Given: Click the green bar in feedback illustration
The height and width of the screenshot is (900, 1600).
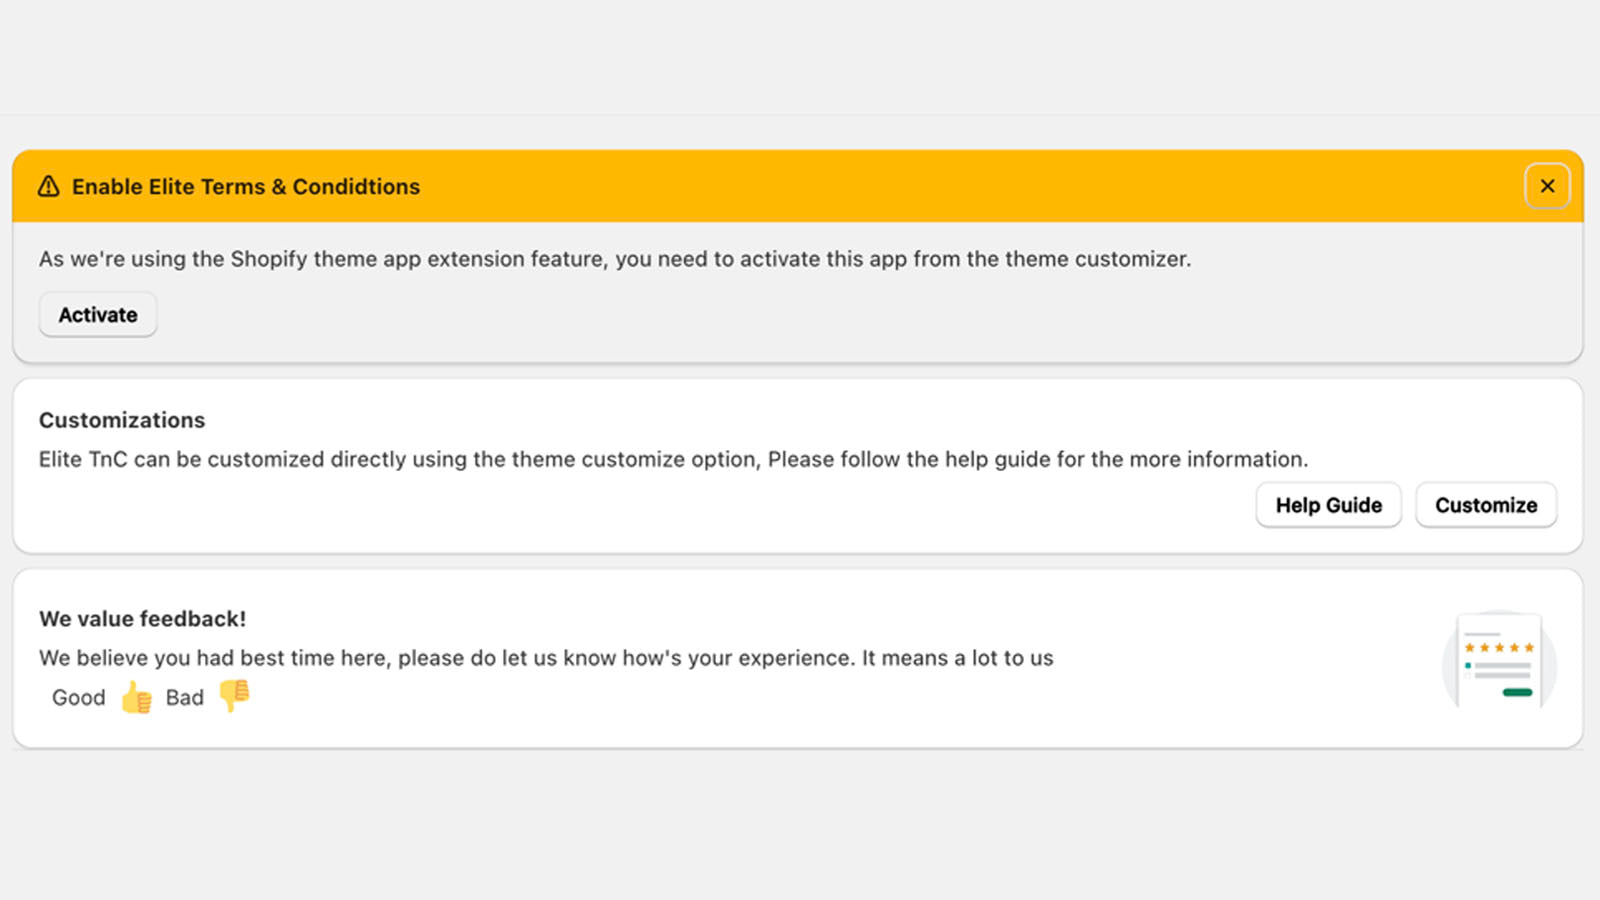Looking at the screenshot, I should [x=1517, y=692].
